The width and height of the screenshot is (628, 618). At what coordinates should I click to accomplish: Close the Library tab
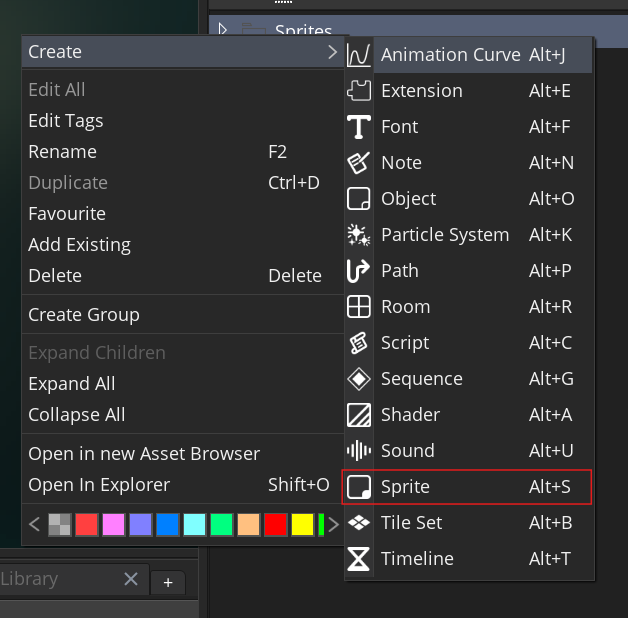click(131, 579)
